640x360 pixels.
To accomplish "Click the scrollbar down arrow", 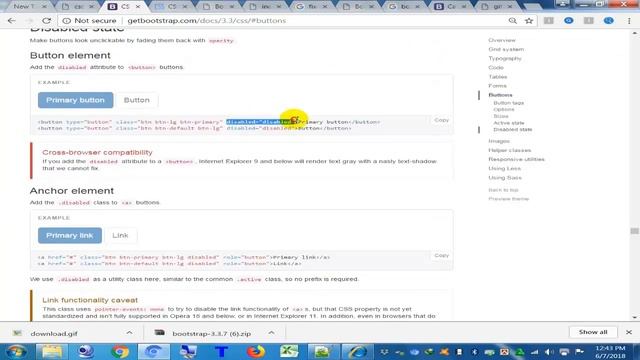I will pyautogui.click(x=634, y=317).
